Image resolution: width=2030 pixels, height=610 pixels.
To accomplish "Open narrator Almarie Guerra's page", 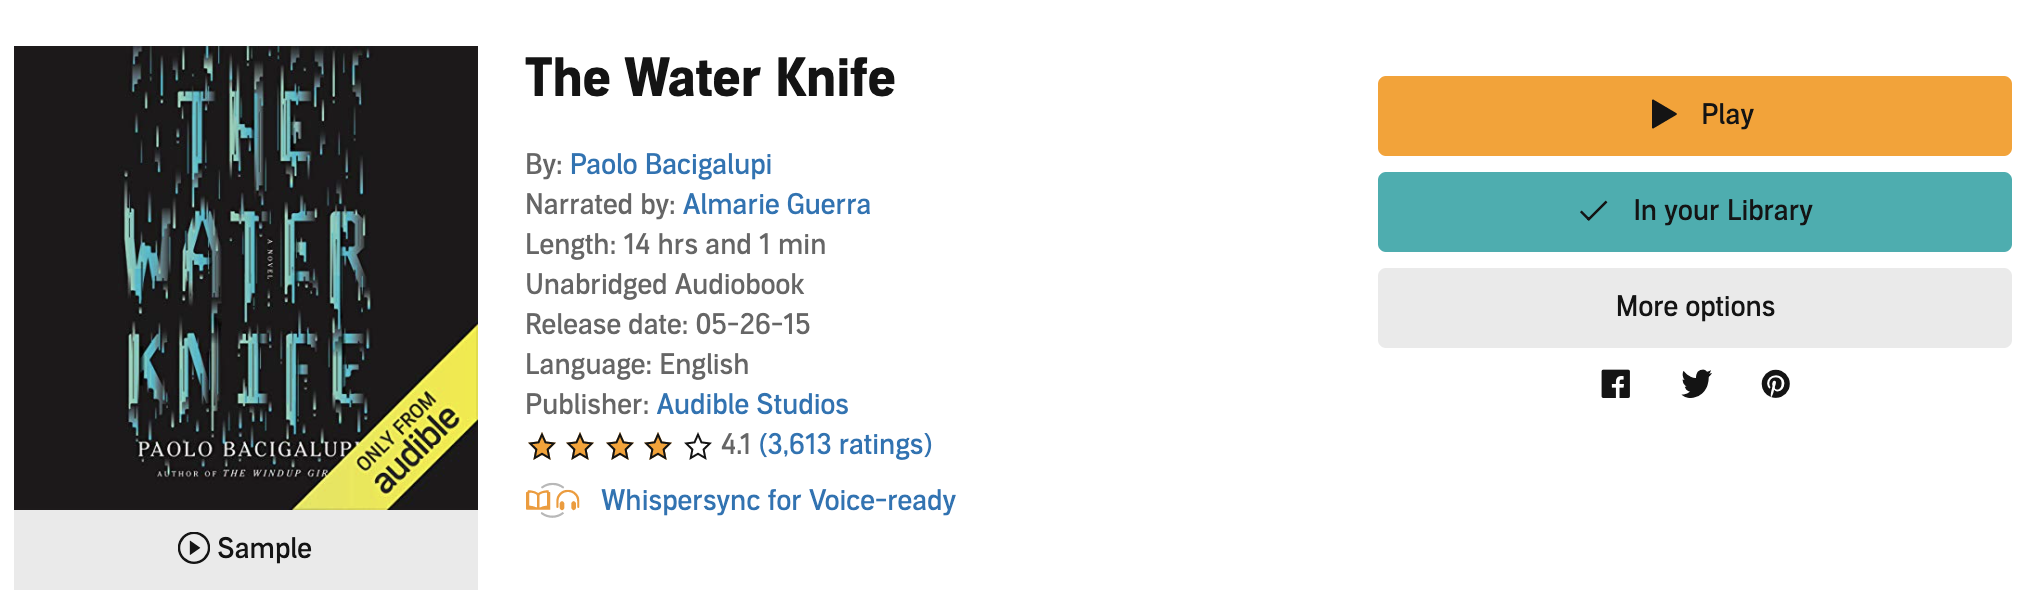I will [x=776, y=204].
